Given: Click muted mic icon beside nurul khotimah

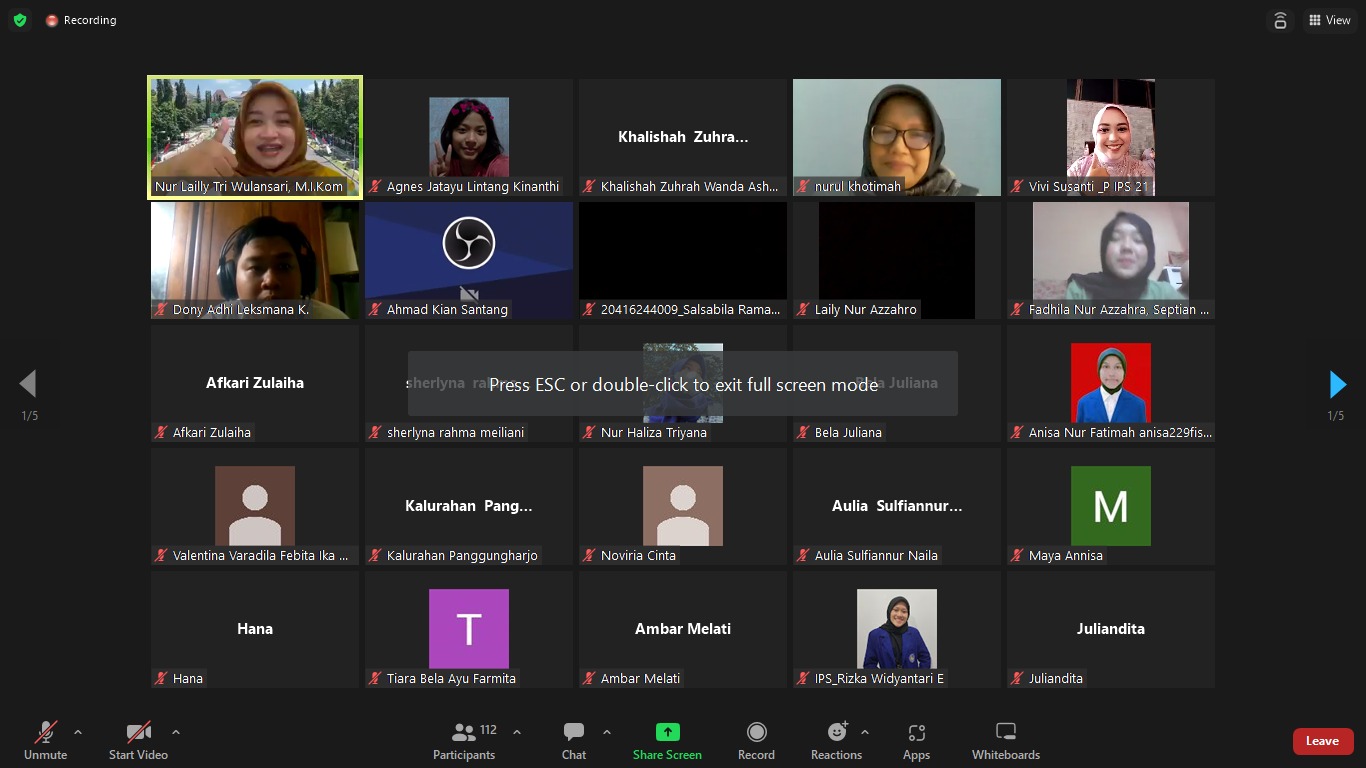Looking at the screenshot, I should pyautogui.click(x=804, y=186).
